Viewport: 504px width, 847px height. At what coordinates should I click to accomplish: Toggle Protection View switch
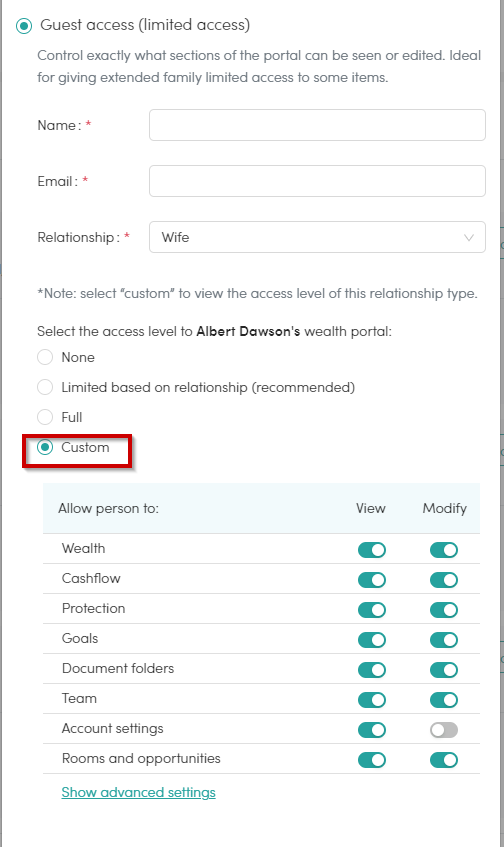click(372, 610)
